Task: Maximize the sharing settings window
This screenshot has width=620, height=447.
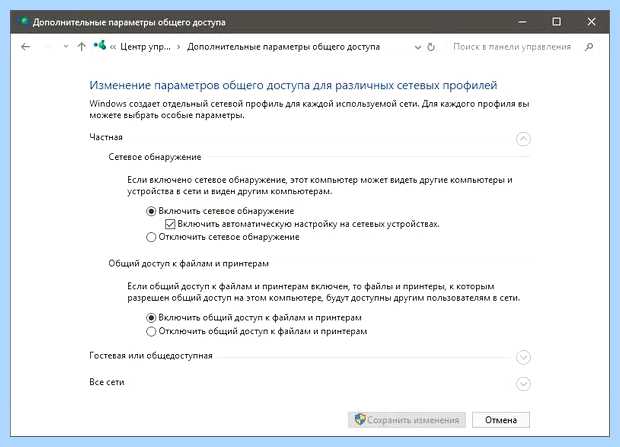Action: pos(556,22)
